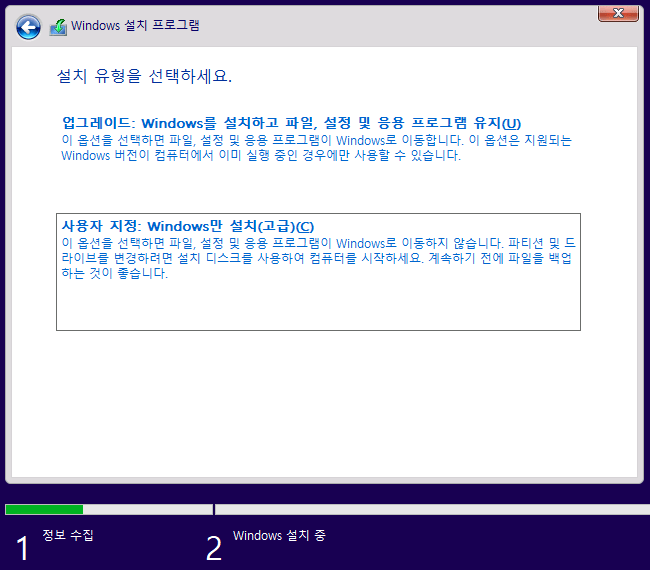Go back with the blue arrow button
This screenshot has height=570, width=650.
click(x=28, y=28)
